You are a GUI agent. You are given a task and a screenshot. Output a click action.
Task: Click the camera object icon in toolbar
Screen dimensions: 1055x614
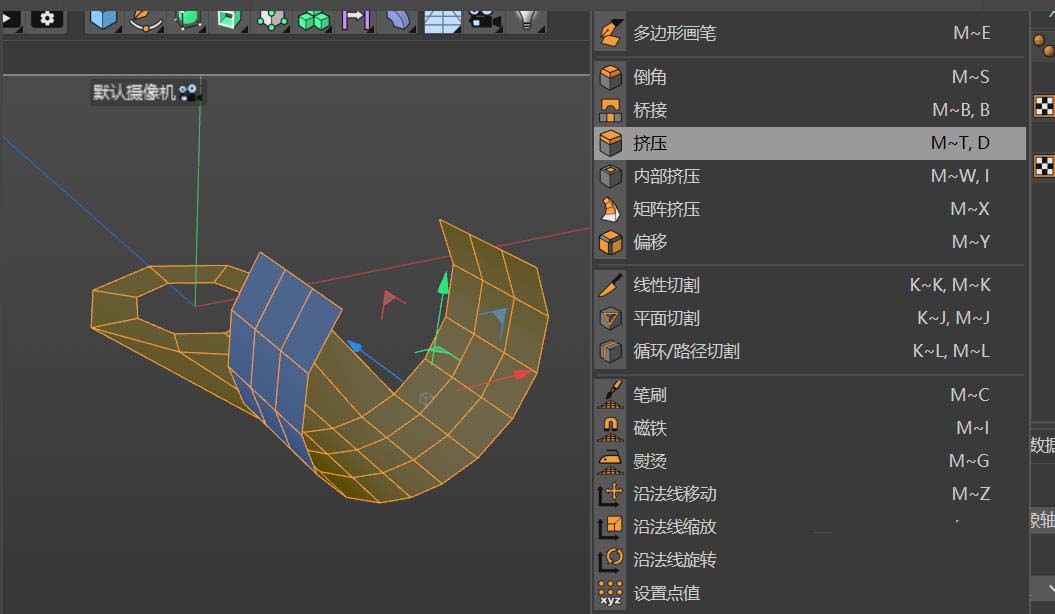483,16
